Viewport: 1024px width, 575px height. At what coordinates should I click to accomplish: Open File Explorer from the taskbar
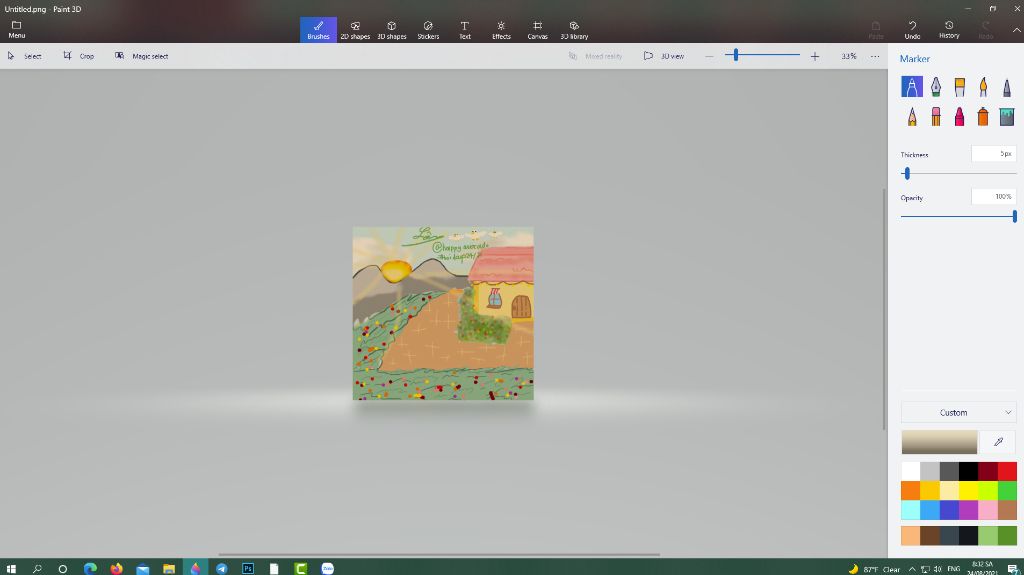click(x=168, y=568)
